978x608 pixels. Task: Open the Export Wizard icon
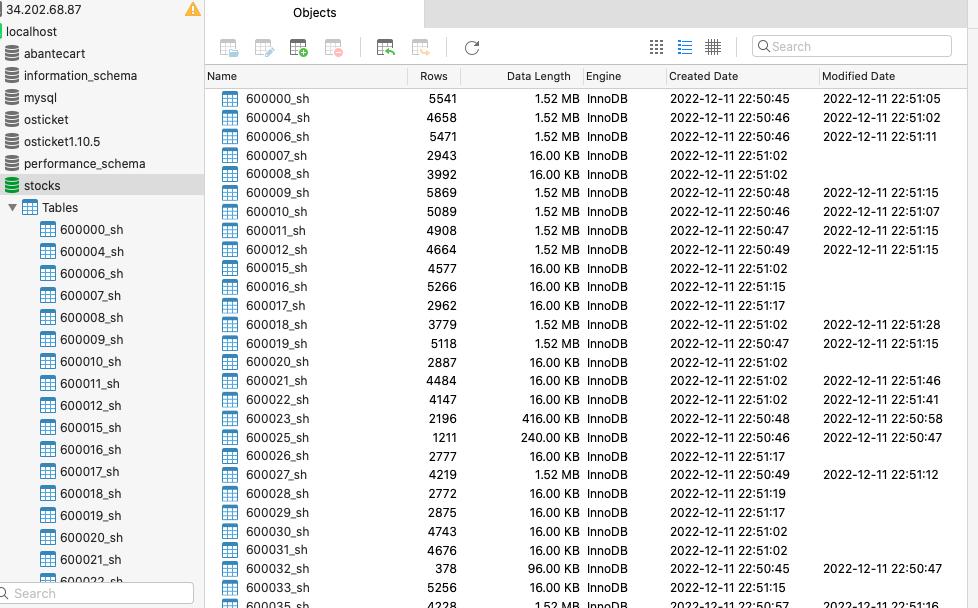click(x=421, y=47)
